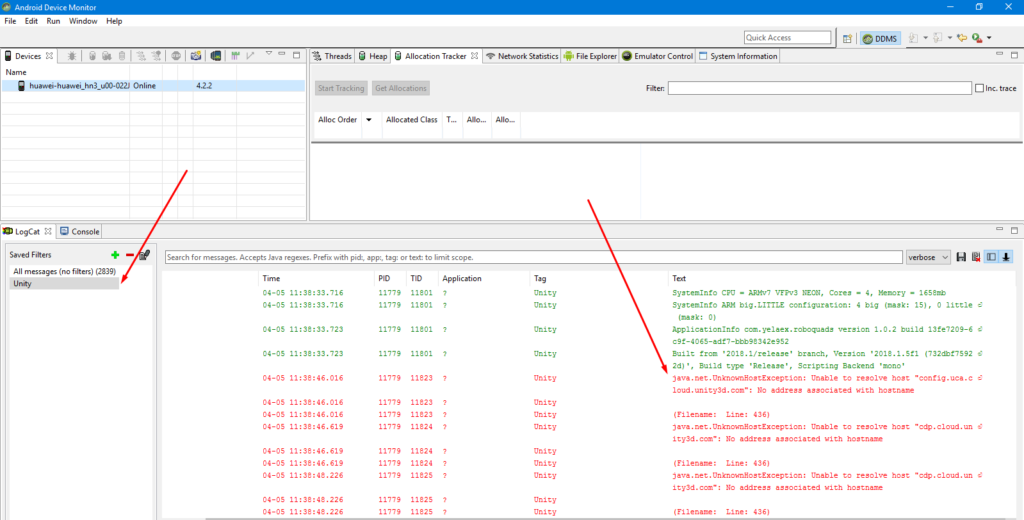Click the green Run external tools icon
The image size is (1024, 520).
(978, 38)
